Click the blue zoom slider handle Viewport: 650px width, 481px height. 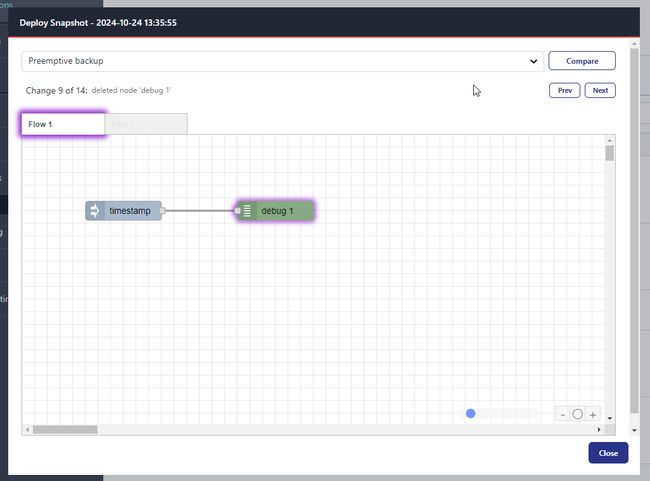pos(470,414)
